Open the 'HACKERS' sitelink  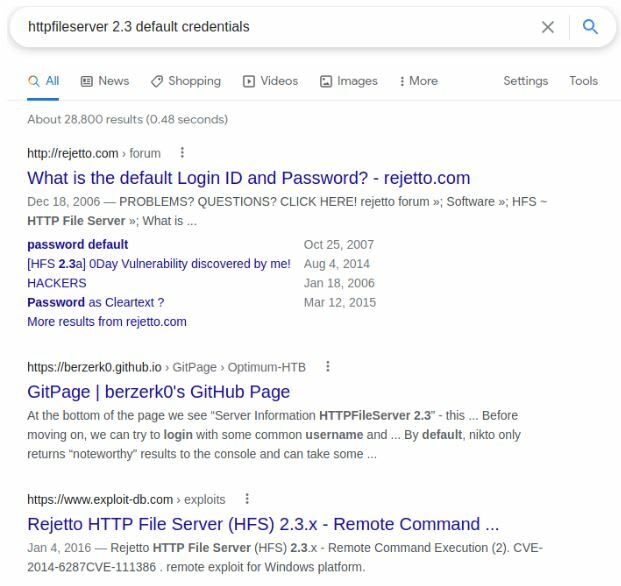(57, 283)
